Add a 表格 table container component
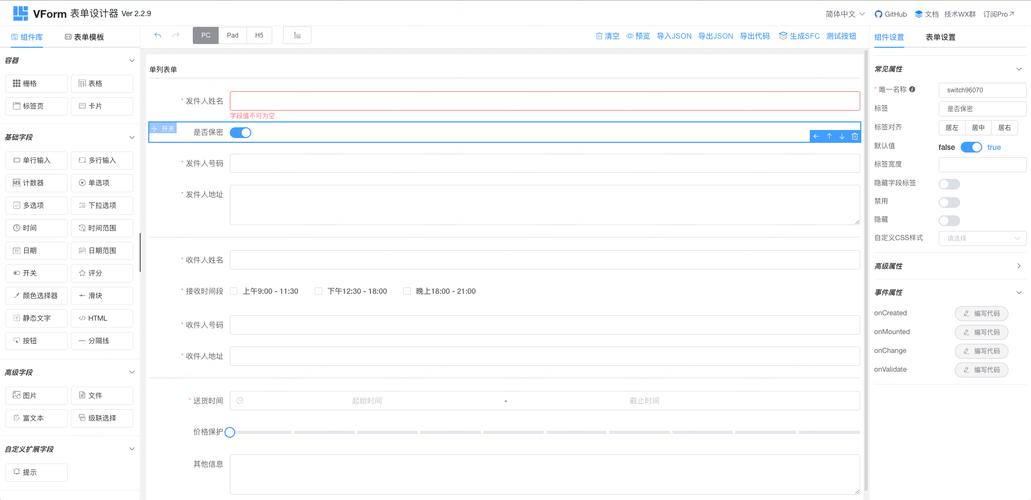This screenshot has width=1031, height=500. tap(102, 84)
